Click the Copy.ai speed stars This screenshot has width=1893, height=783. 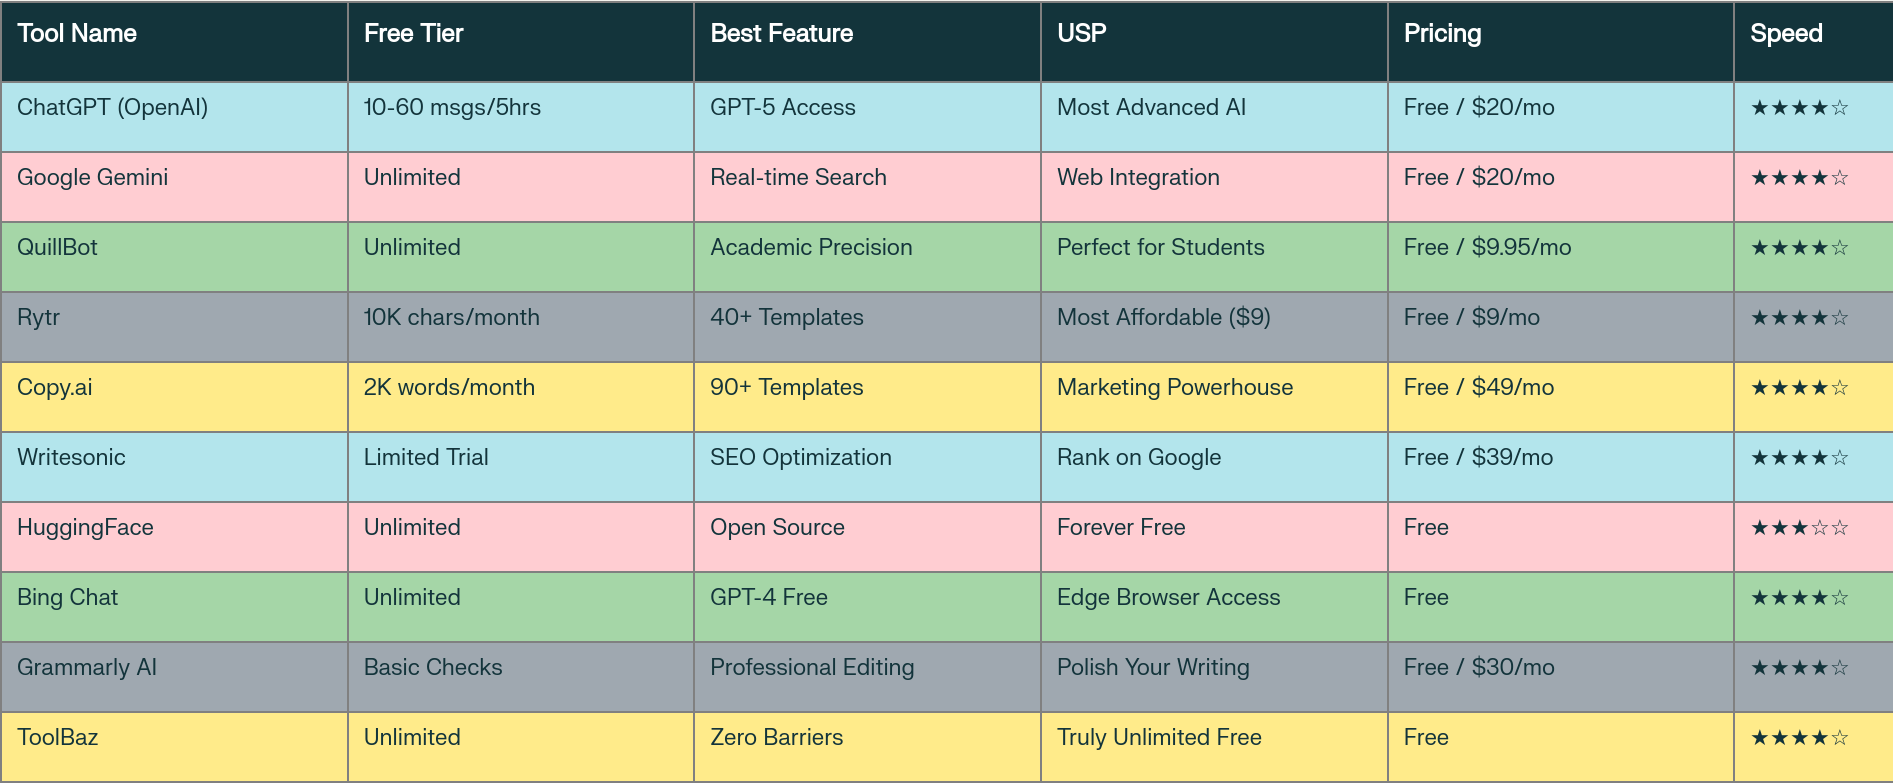(1799, 388)
